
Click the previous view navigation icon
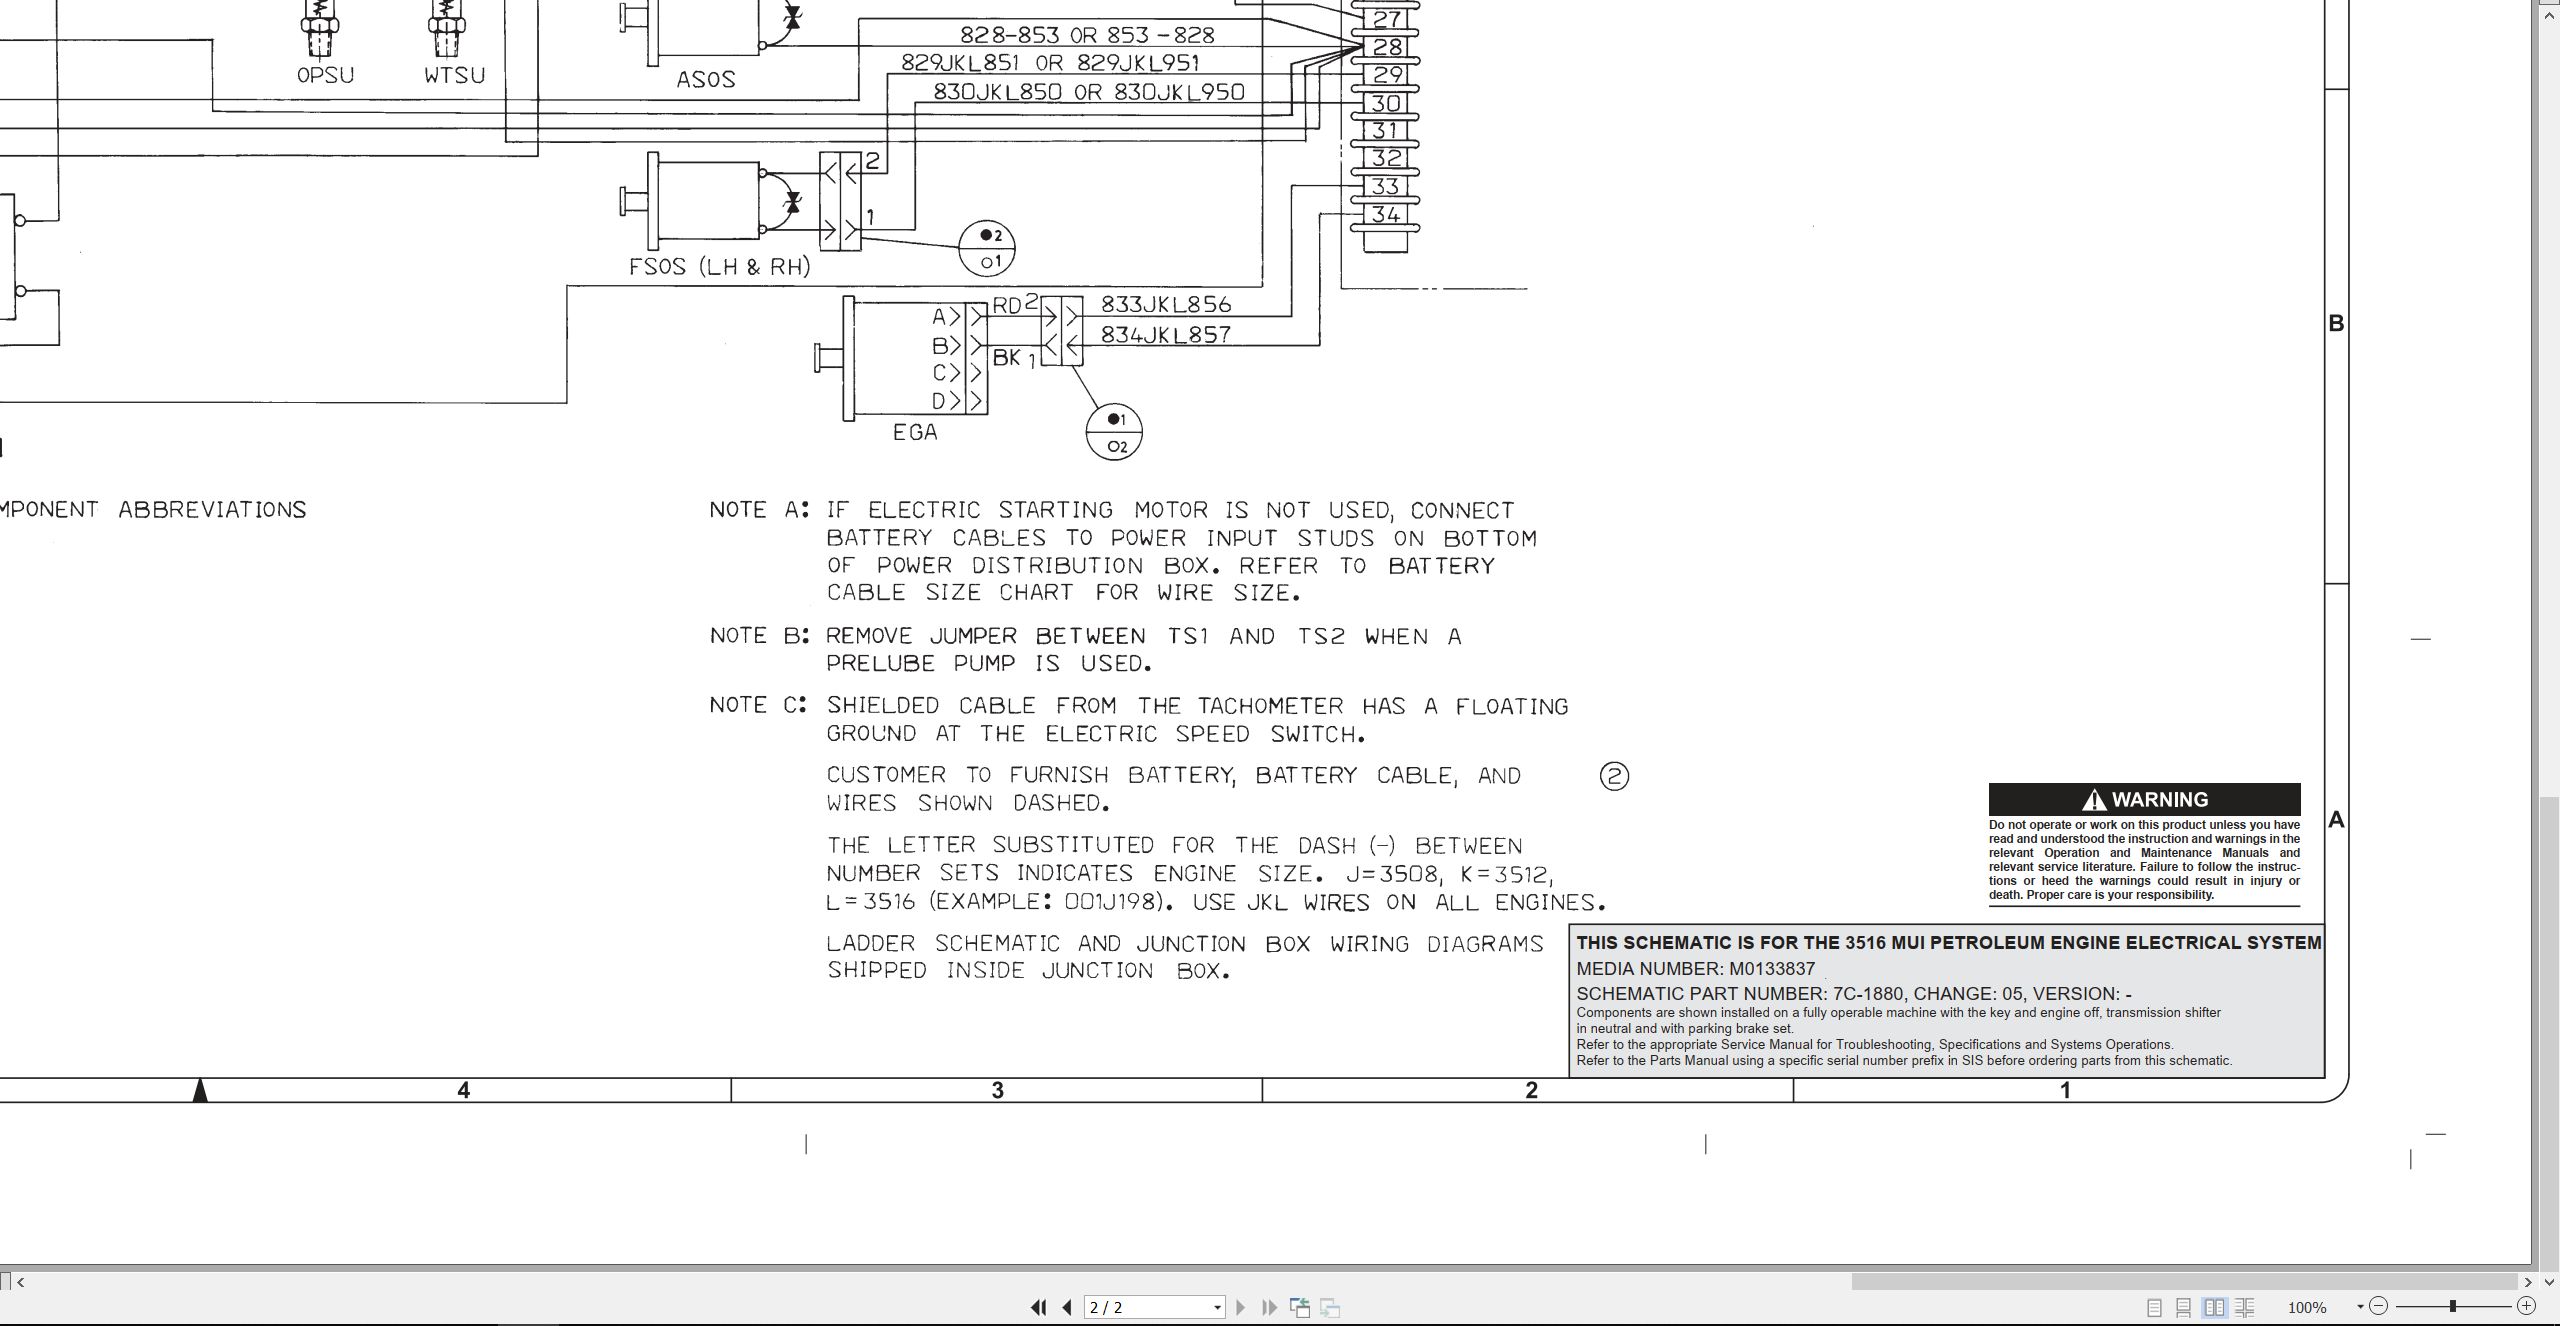[1300, 1307]
